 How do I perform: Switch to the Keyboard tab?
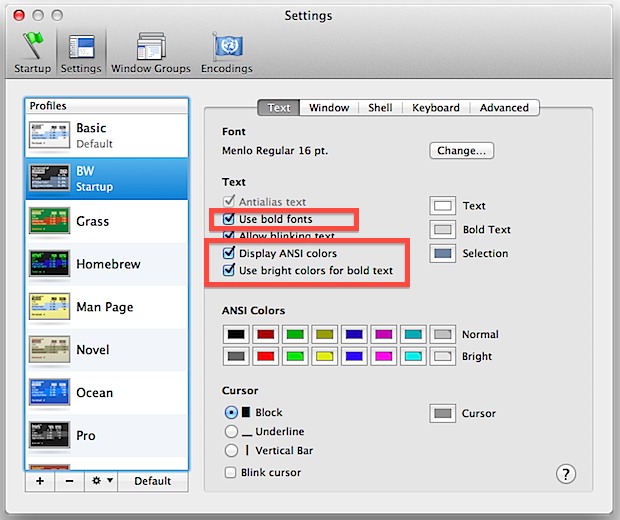pyautogui.click(x=436, y=108)
